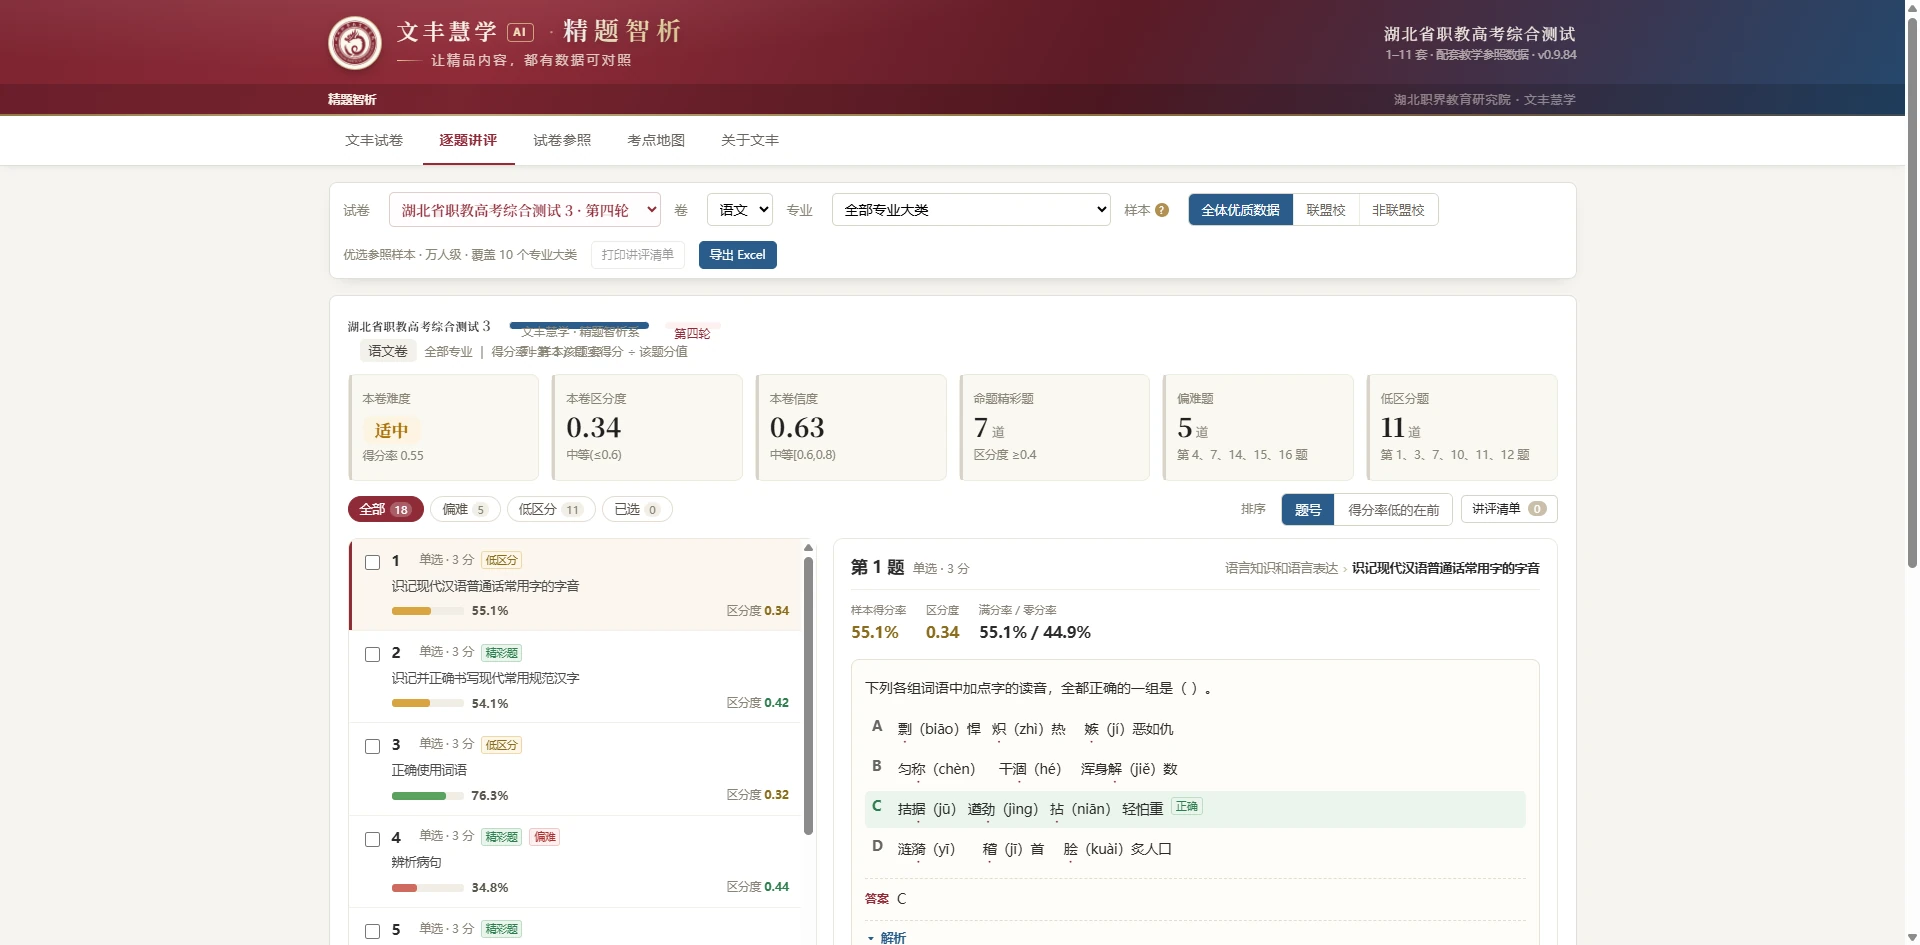Click the 导出 Excel button
Viewport: 1920px width, 945px height.
pyautogui.click(x=738, y=255)
